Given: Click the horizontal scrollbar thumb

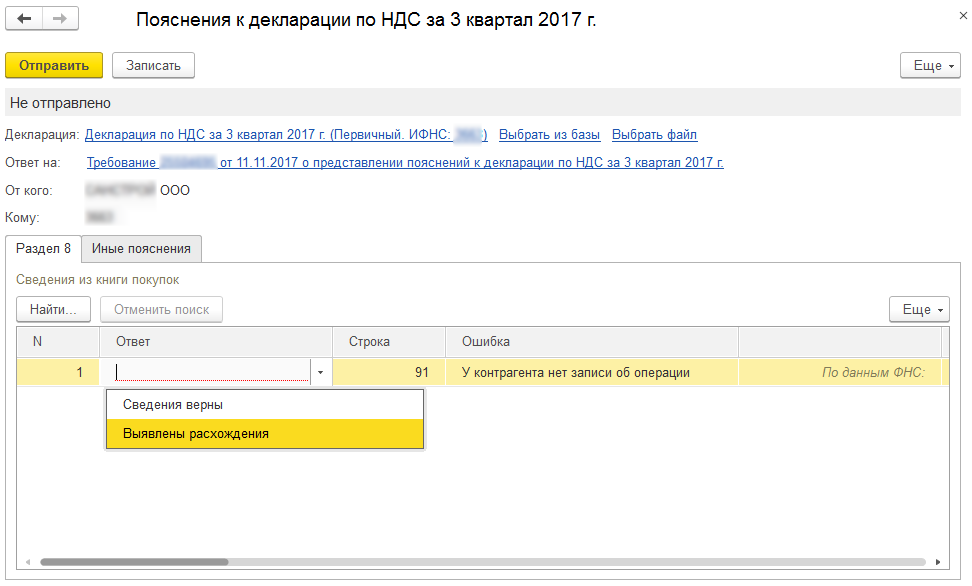Looking at the screenshot, I should [134, 562].
